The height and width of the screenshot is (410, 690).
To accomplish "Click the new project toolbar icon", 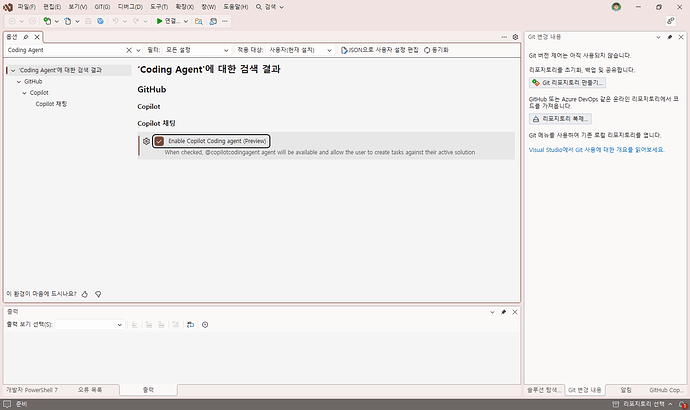I will pos(47,21).
